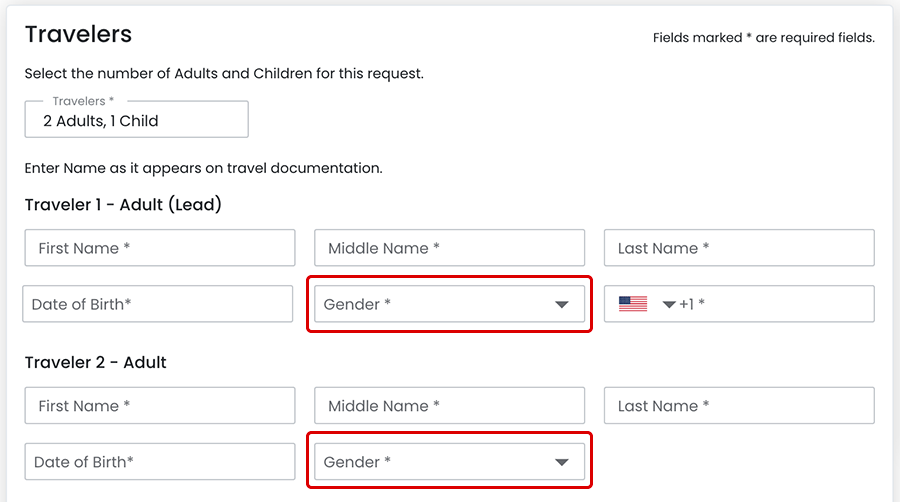The height and width of the screenshot is (502, 900).
Task: Select the Traveler 2 Last Name field
Action: tap(739, 406)
